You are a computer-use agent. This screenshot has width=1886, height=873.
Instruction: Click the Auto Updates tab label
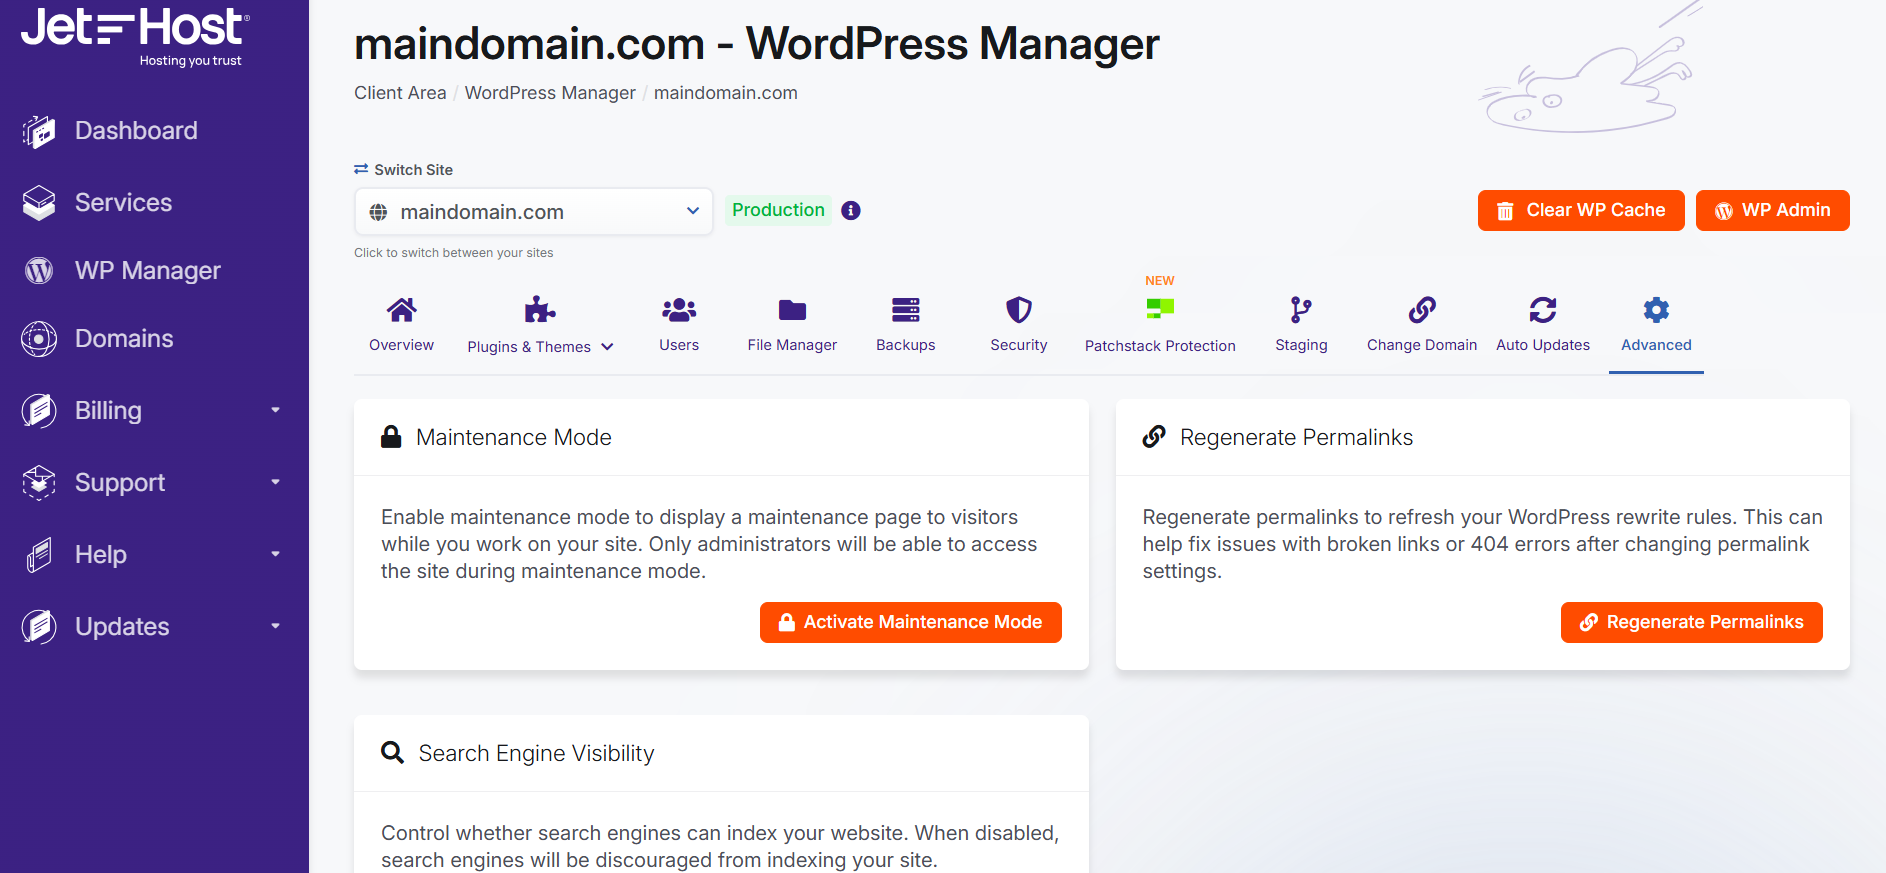(x=1543, y=345)
